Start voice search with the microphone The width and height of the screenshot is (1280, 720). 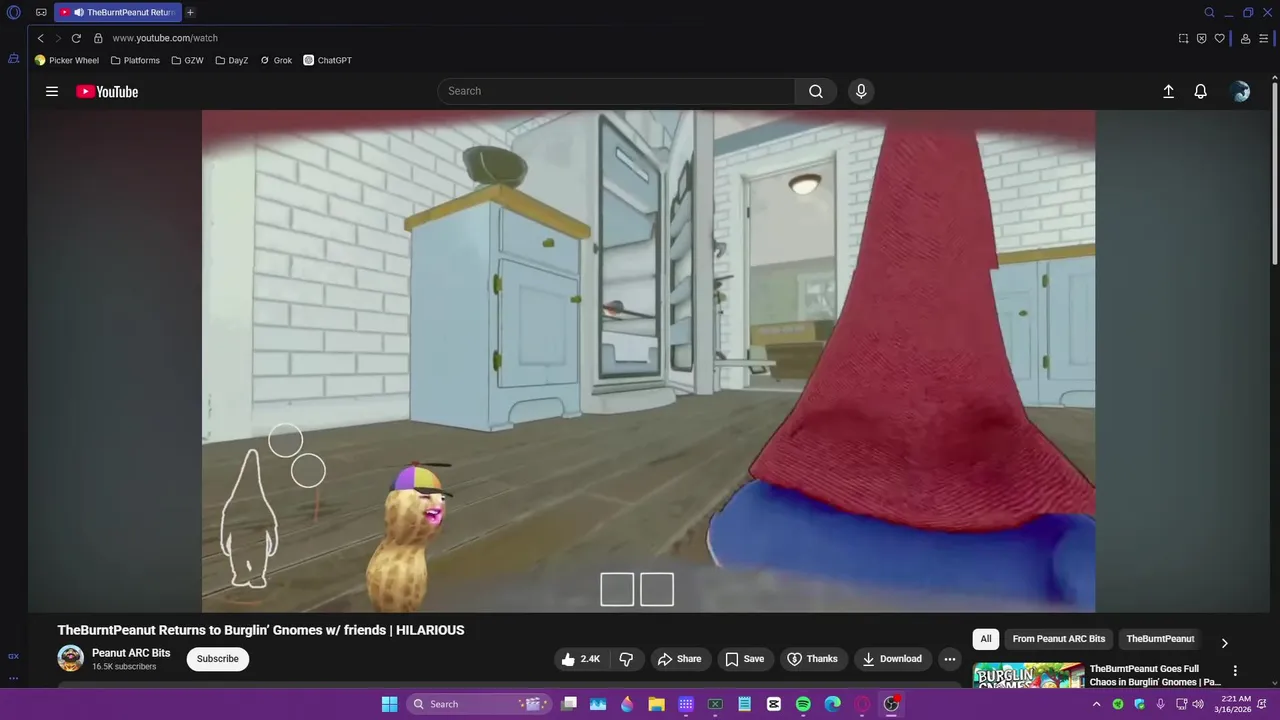pyautogui.click(x=861, y=91)
